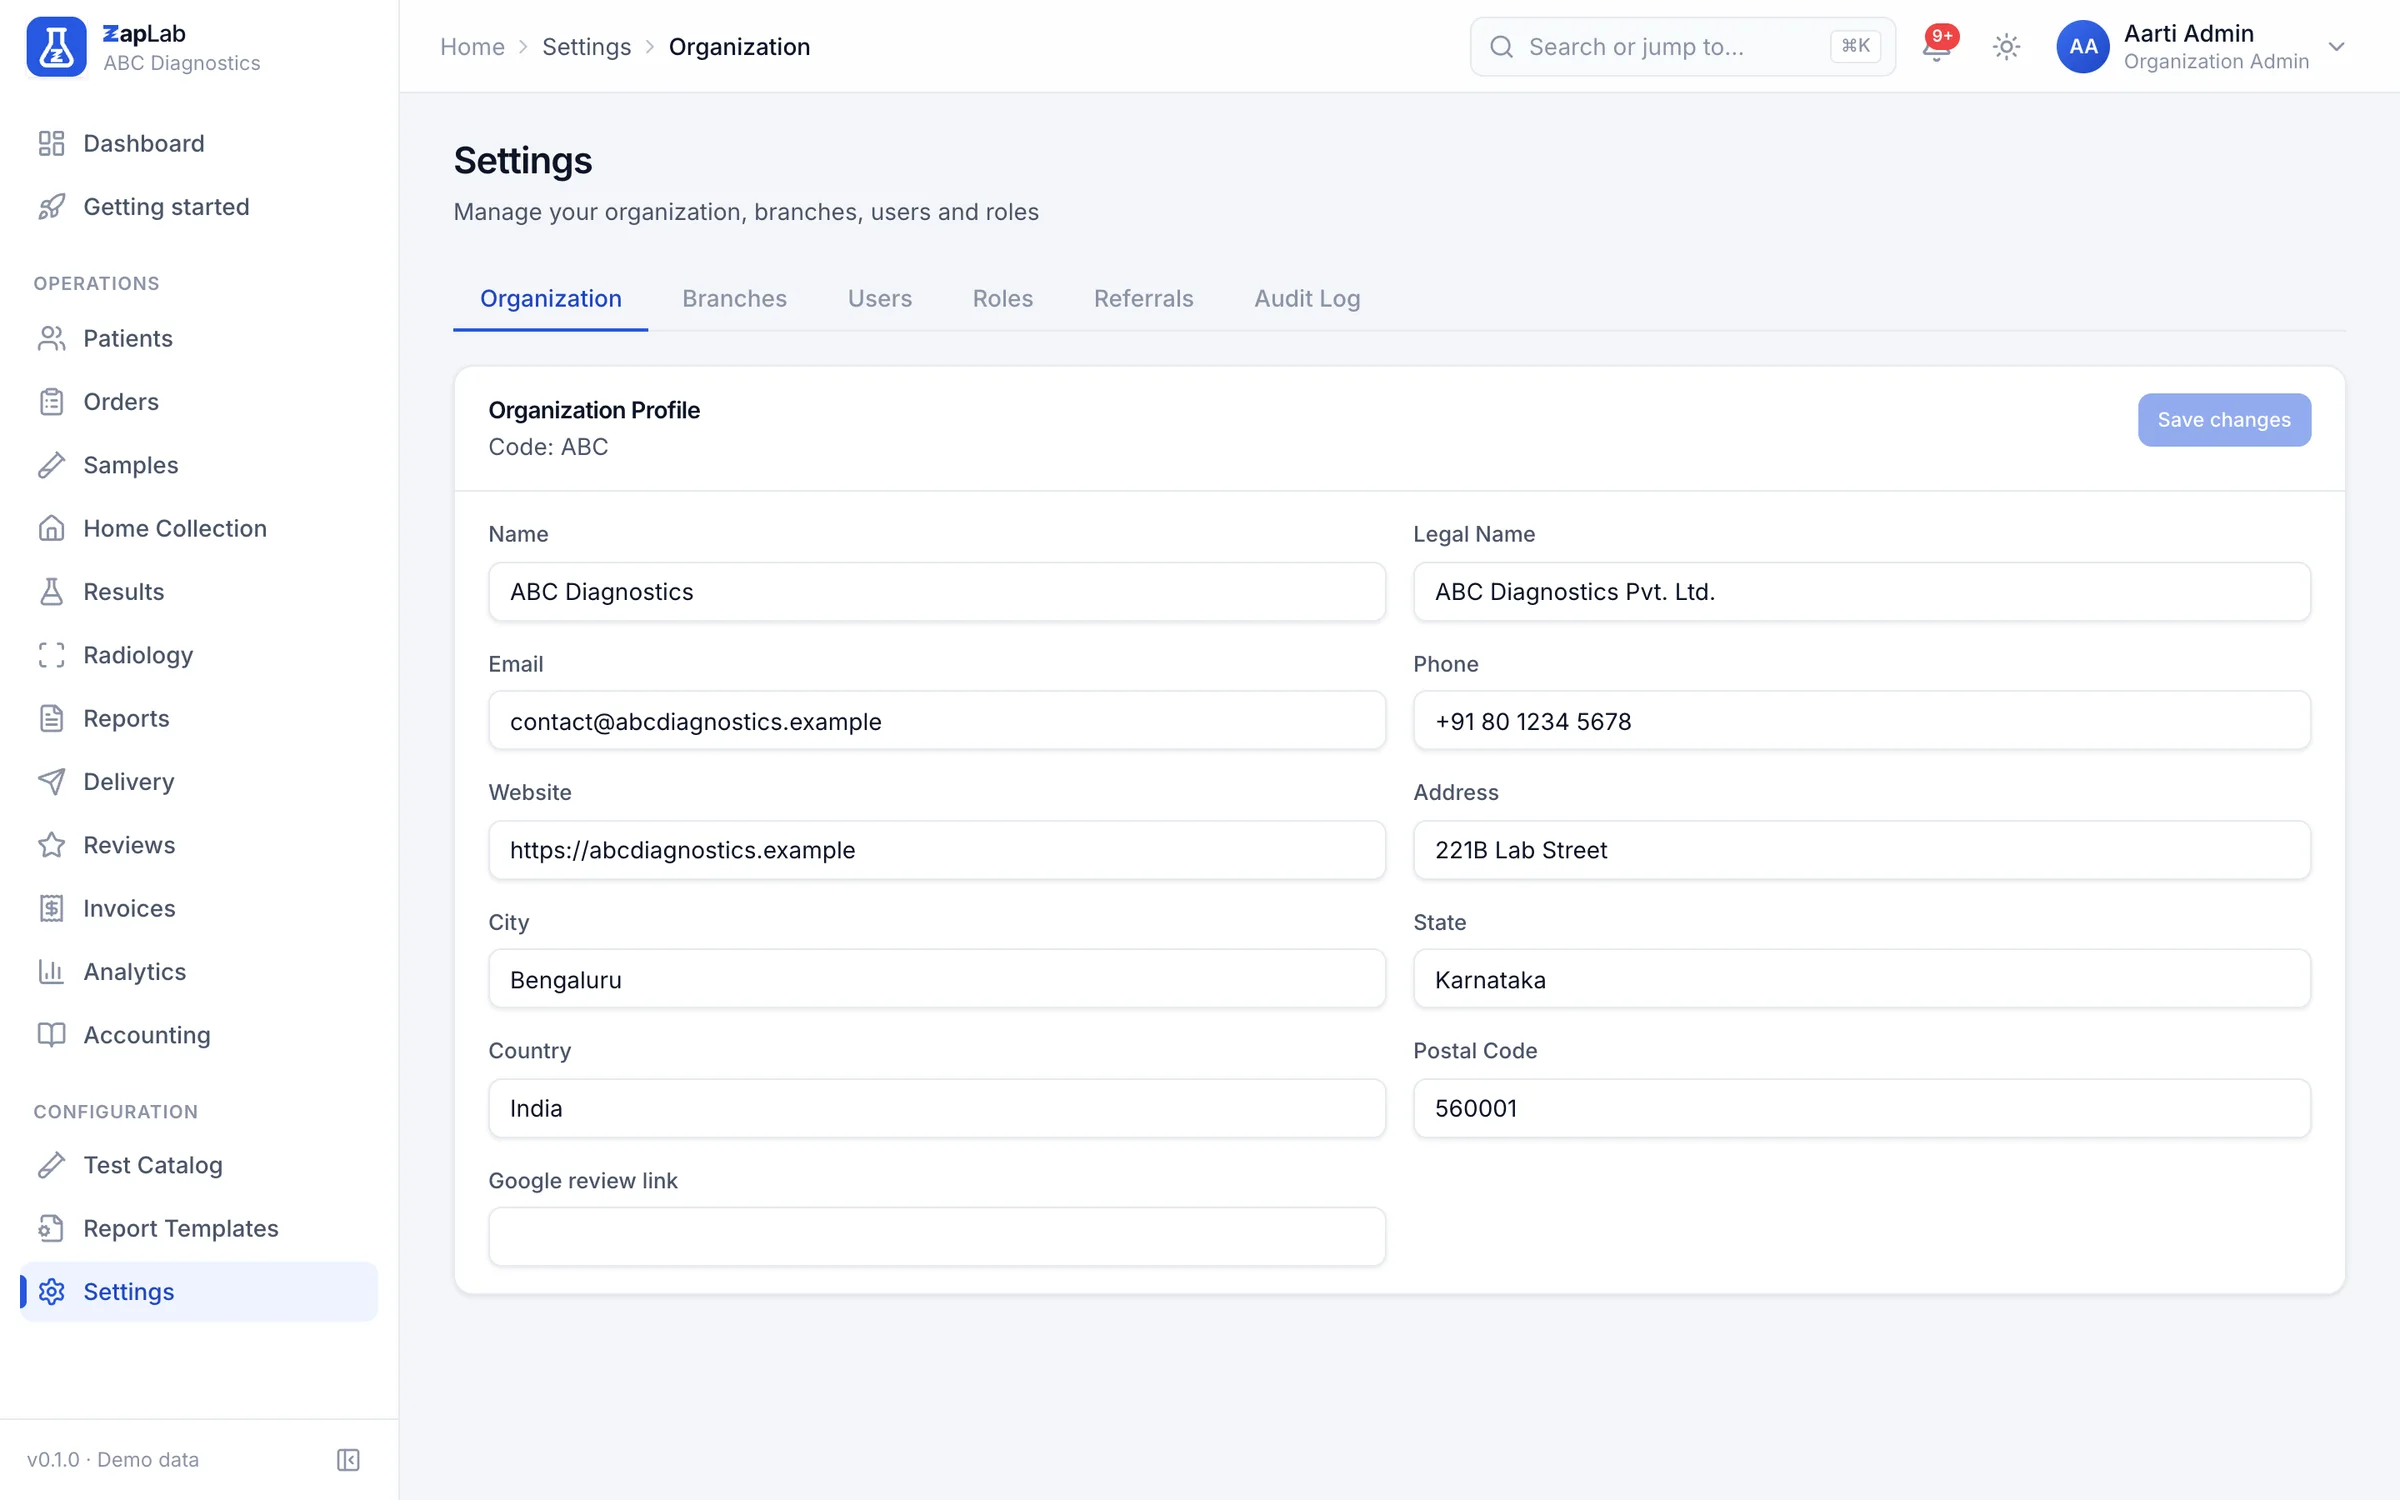Click the Delivery paper-plane icon
This screenshot has width=2400, height=1500.
point(51,782)
